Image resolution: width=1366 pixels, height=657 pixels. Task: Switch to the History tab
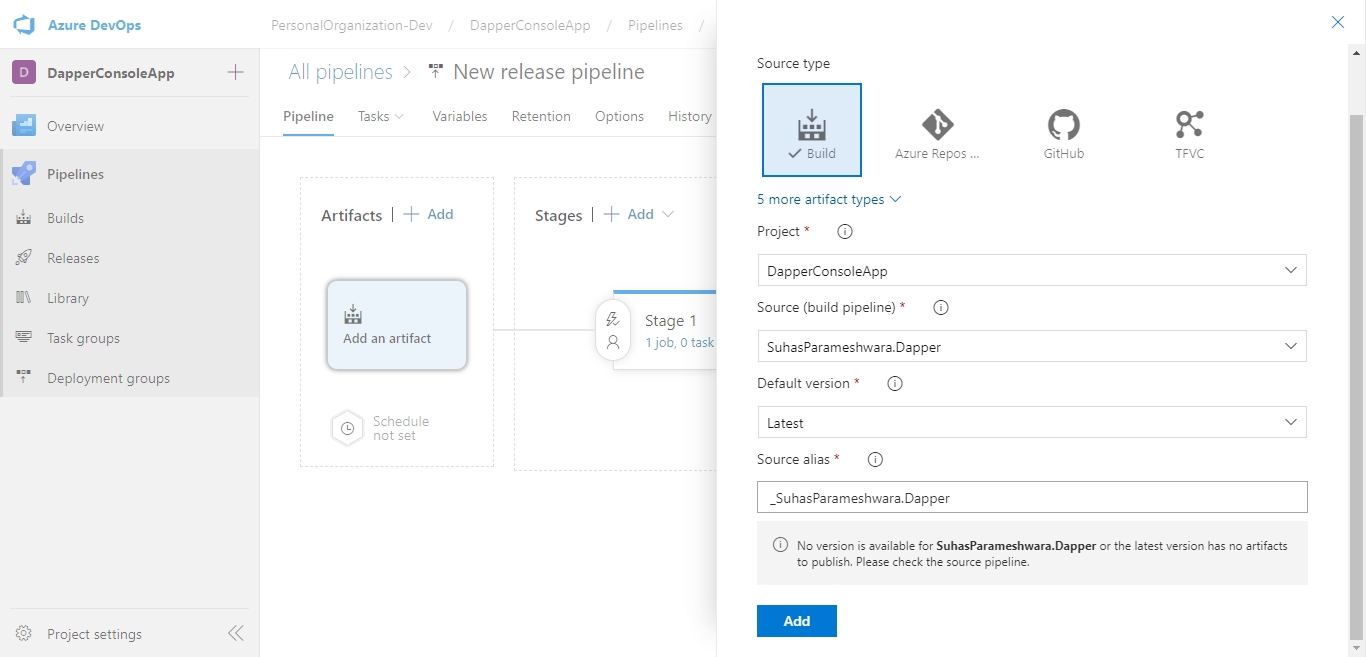click(x=690, y=116)
